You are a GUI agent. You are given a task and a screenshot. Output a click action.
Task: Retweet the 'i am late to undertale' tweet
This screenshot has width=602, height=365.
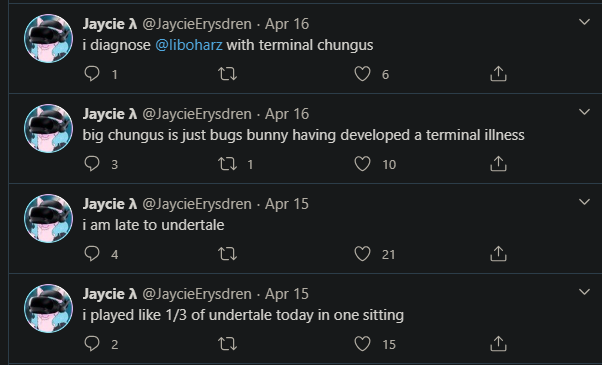coord(228,254)
